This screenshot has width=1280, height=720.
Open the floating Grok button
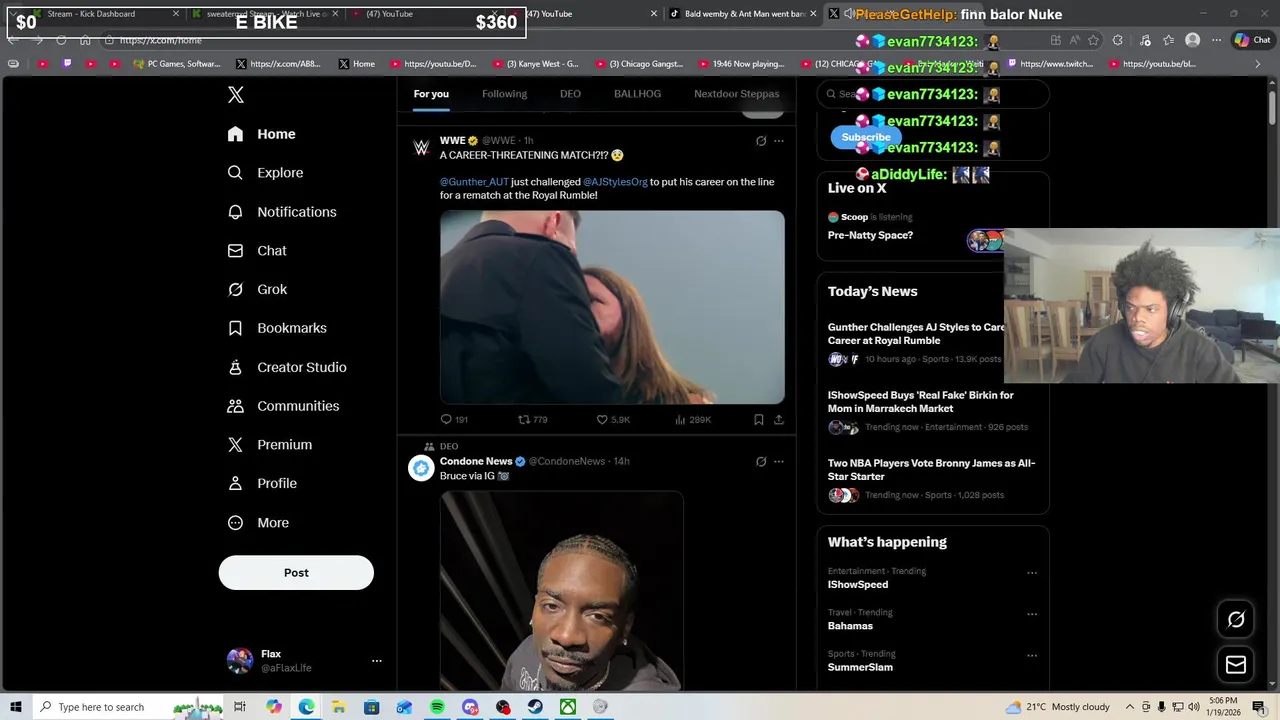click(x=1236, y=619)
